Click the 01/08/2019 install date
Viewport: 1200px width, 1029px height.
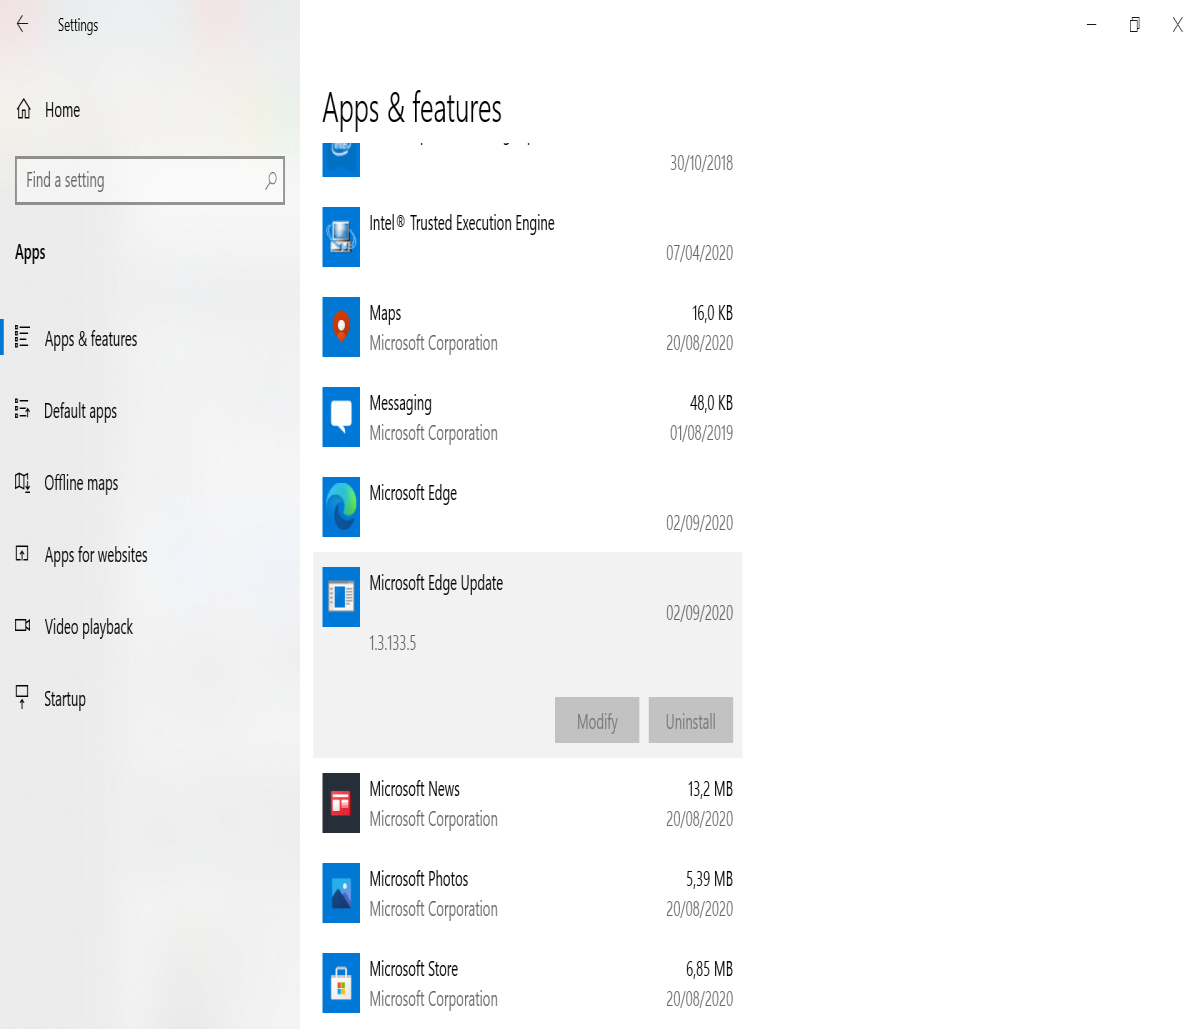701,433
